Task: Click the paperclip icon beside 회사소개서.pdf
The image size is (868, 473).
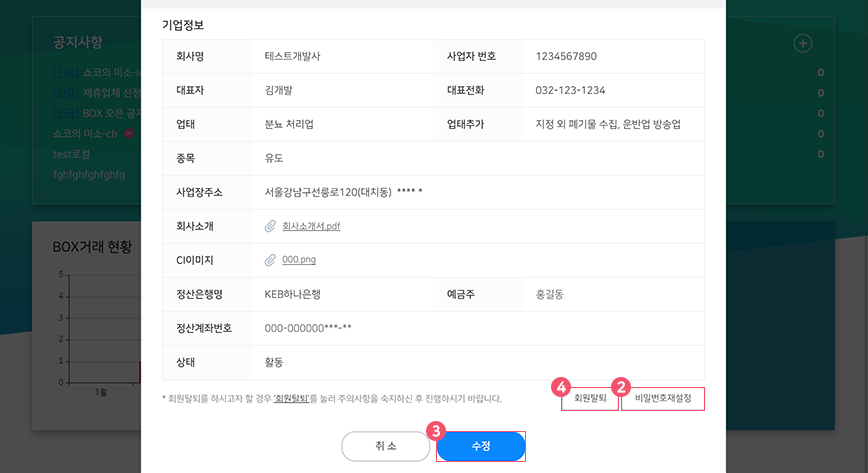Action: pyautogui.click(x=270, y=226)
